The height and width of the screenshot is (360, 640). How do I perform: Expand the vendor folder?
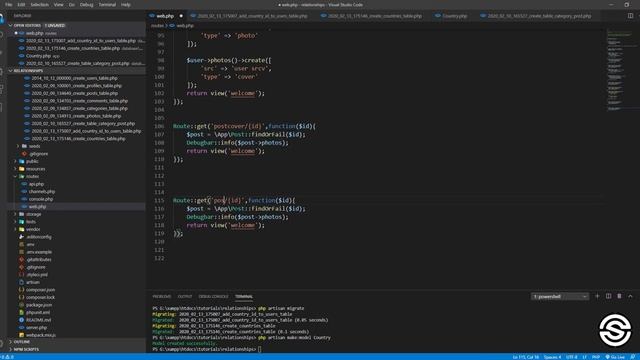tap(16, 229)
